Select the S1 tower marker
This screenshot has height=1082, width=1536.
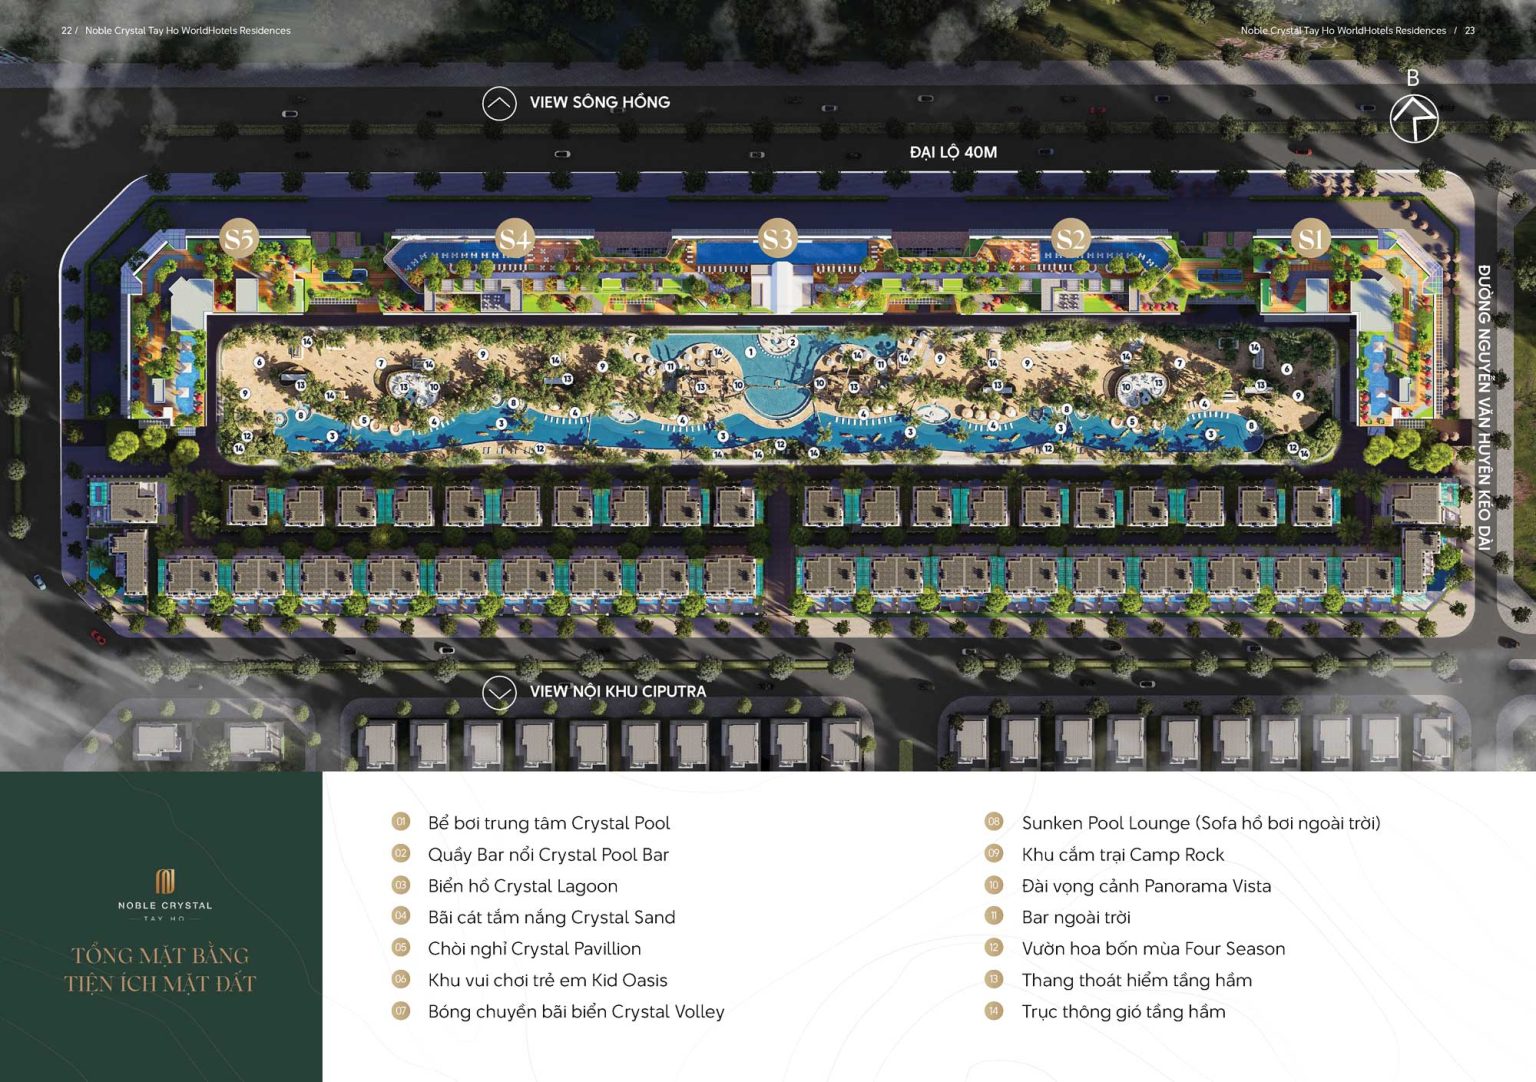(x=1311, y=238)
